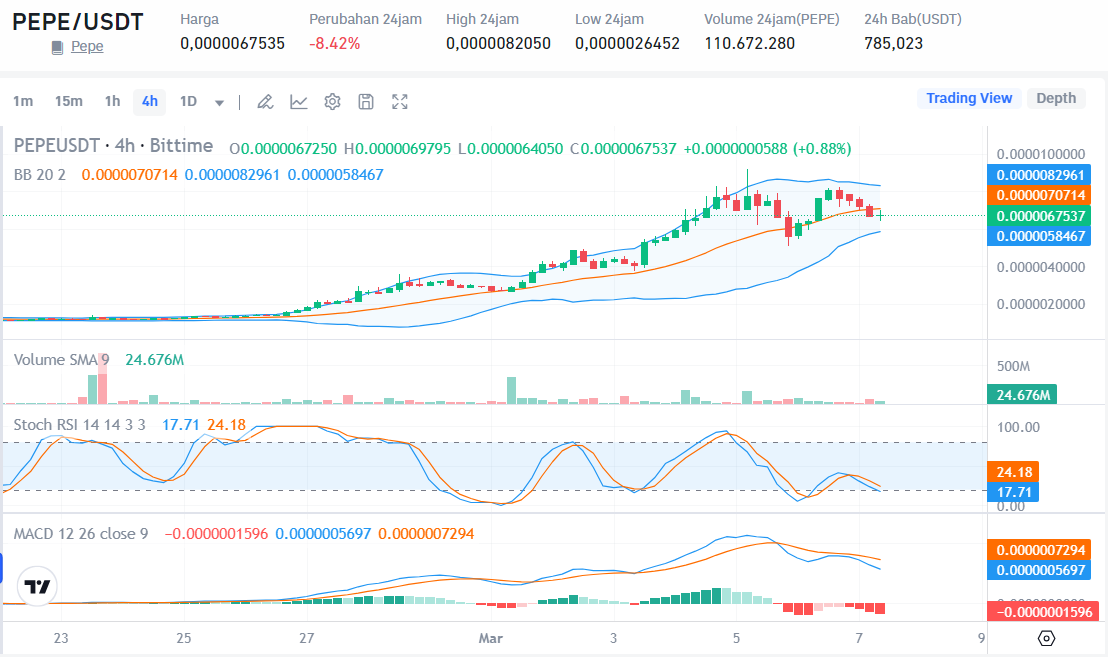The image size is (1108, 657).
Task: Enter fullscreen chart mode
Action: coord(400,102)
